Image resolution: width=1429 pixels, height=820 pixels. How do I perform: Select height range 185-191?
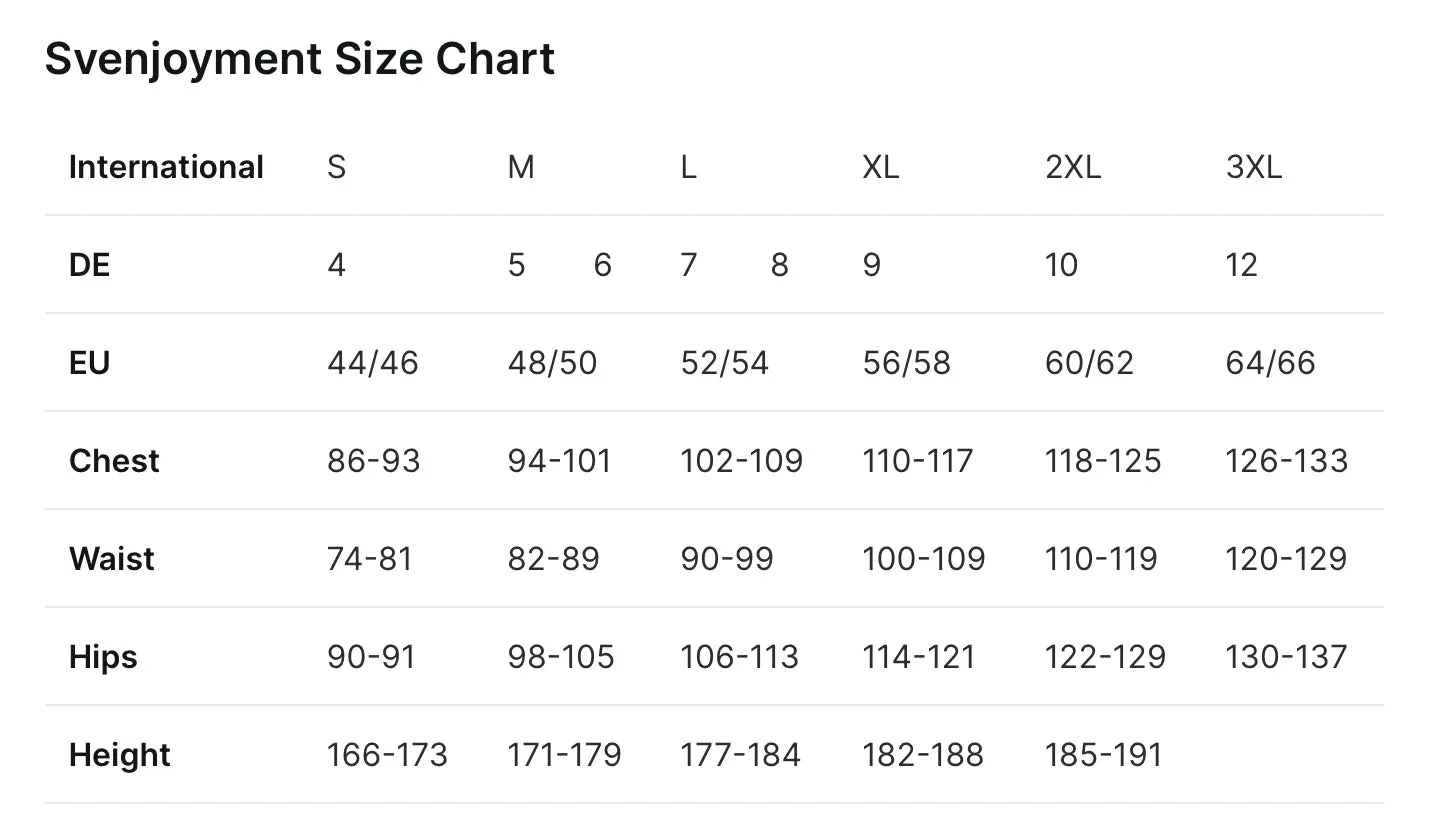(x=1103, y=755)
